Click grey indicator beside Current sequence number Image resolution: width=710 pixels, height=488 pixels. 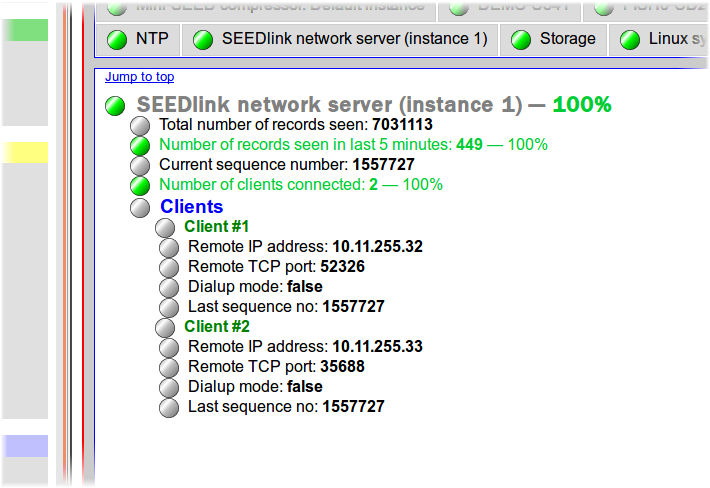(140, 166)
